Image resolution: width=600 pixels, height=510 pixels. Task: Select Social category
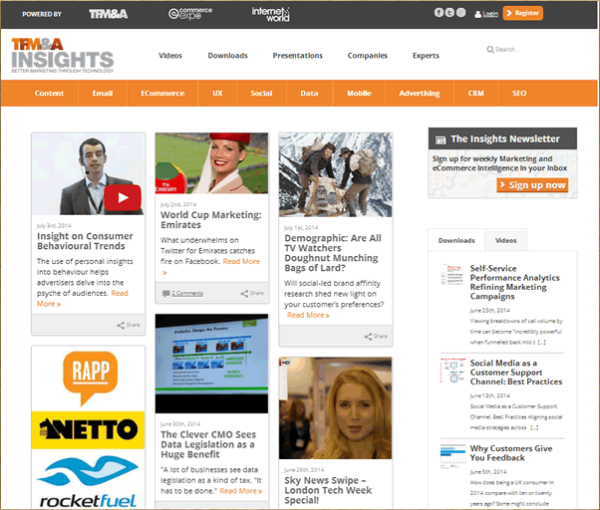click(x=261, y=93)
